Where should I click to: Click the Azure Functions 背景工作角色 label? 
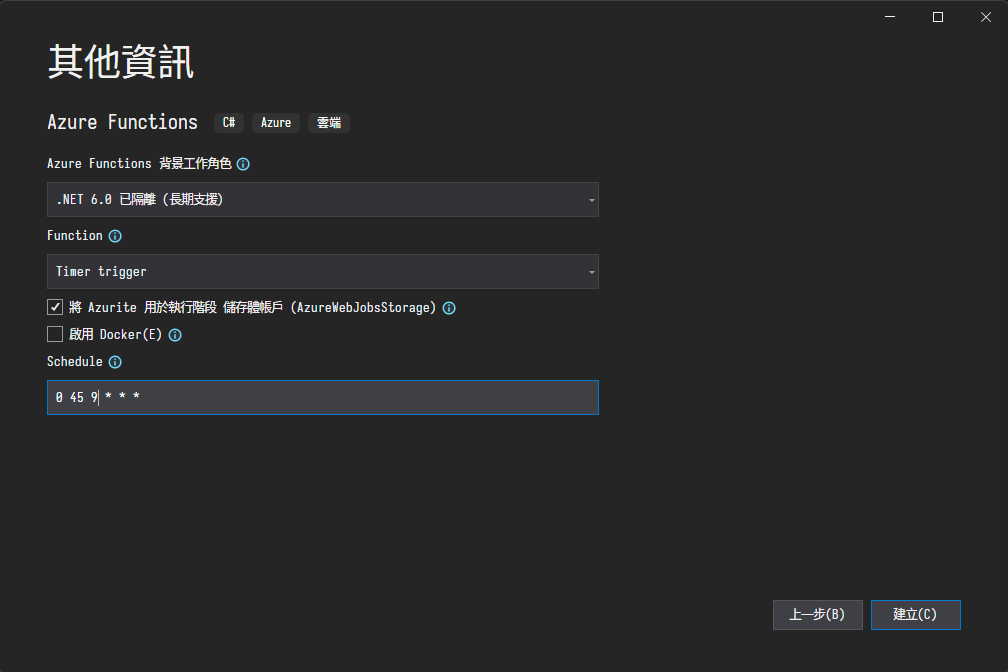pyautogui.click(x=139, y=163)
